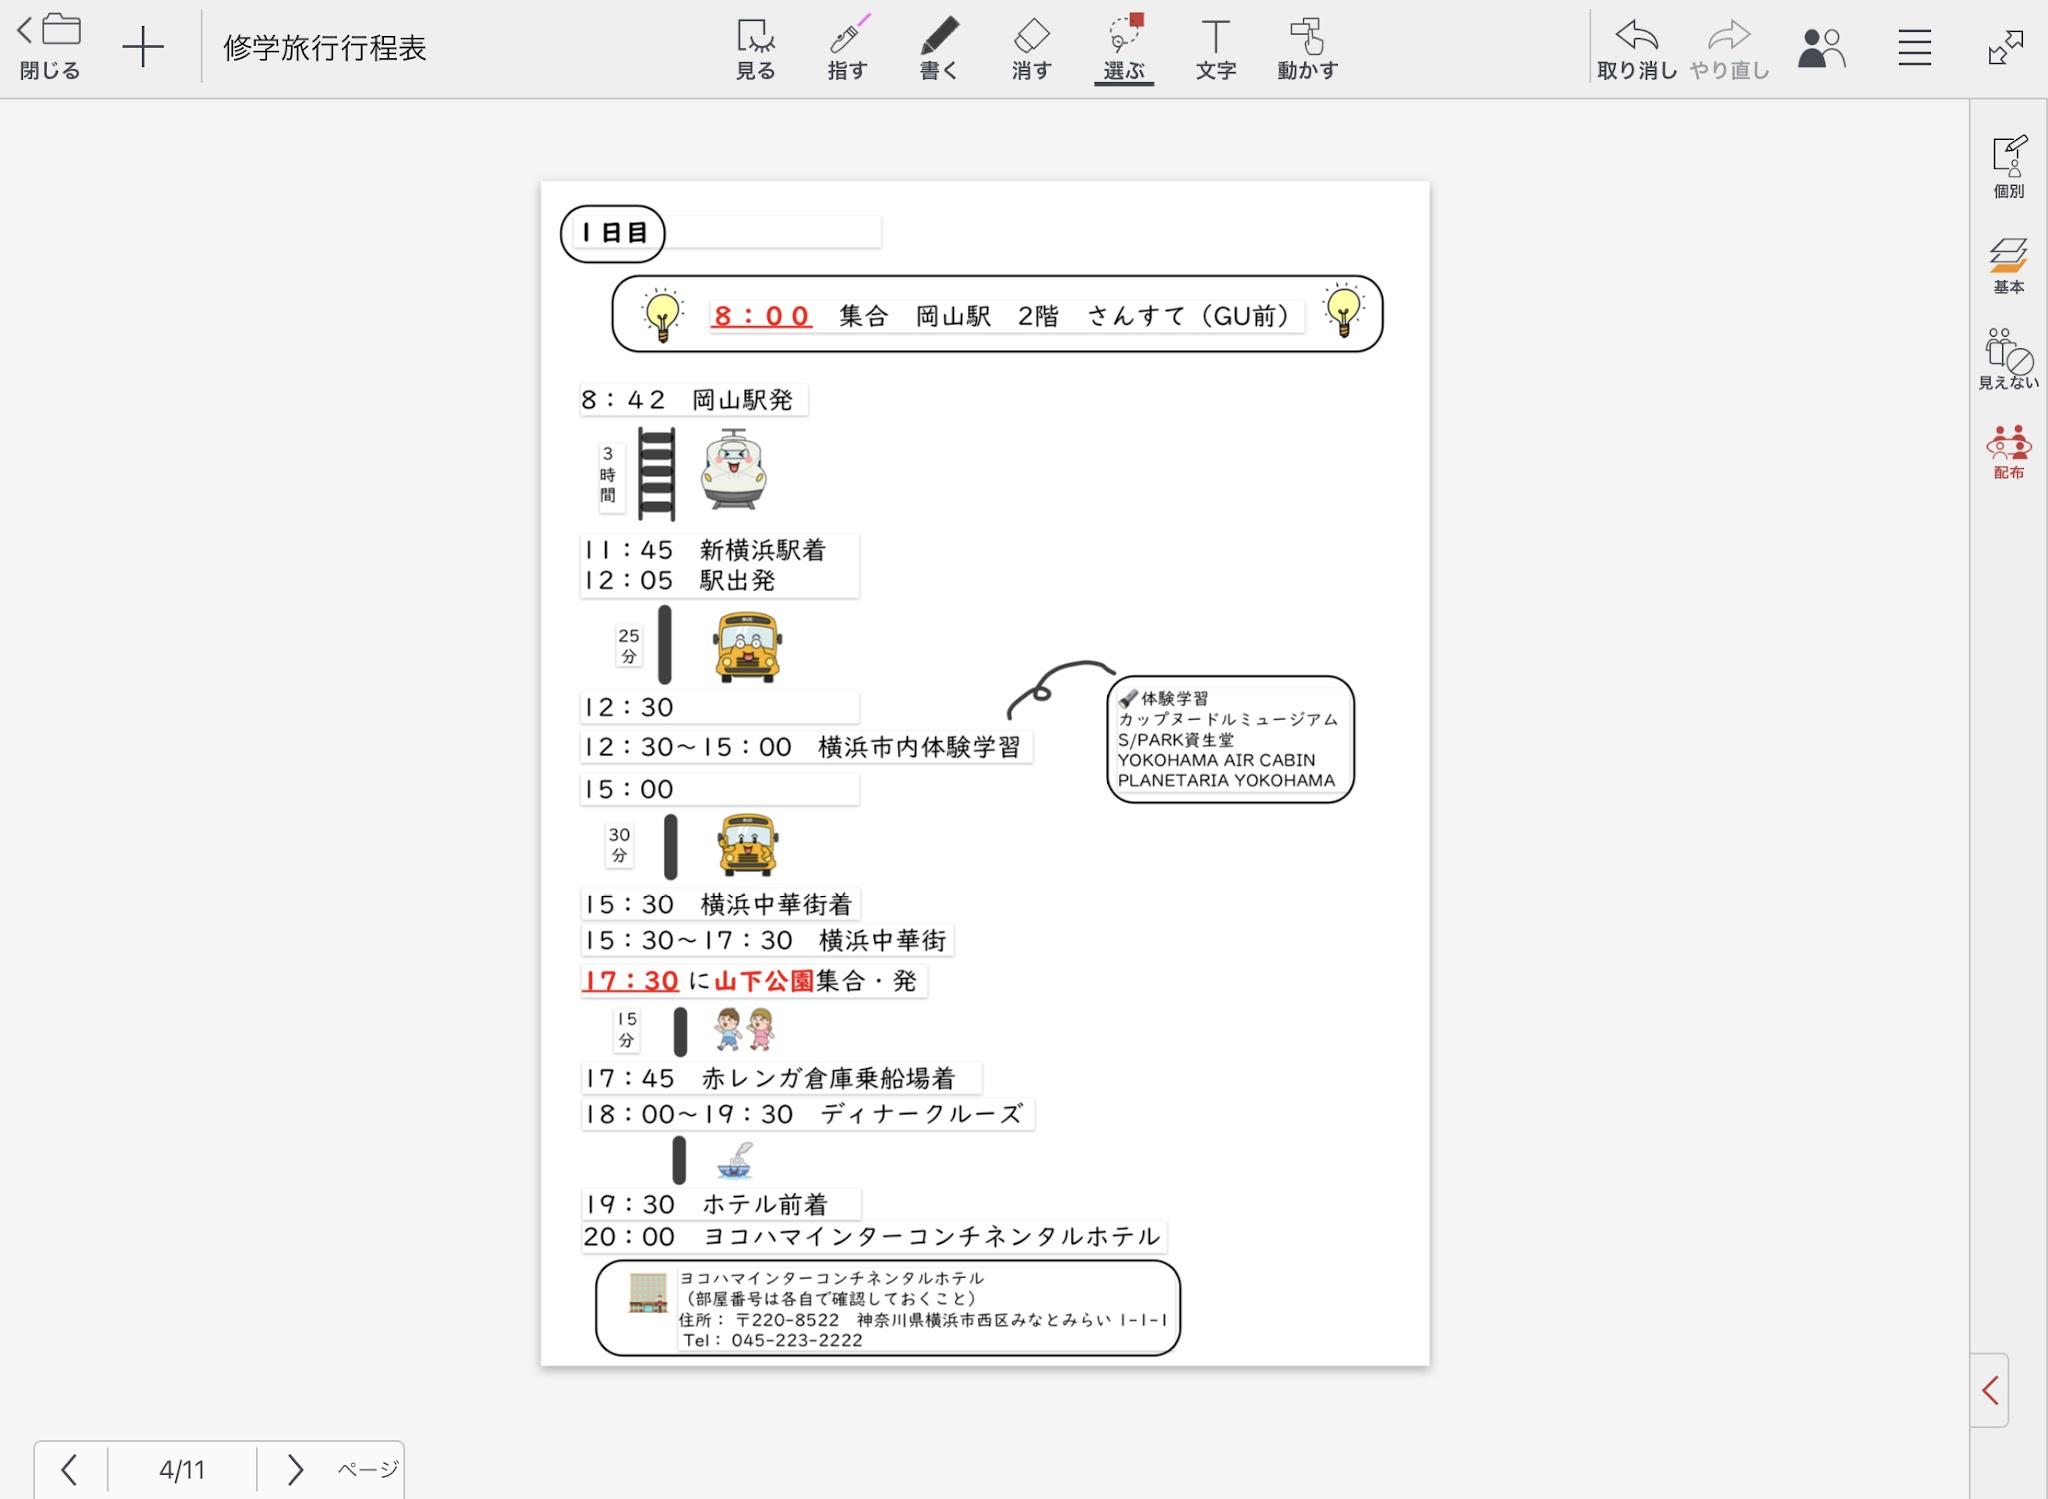Viewport: 2048px width, 1499px height.
Task: Toggle 見えない hidden mode
Action: pos(2008,359)
